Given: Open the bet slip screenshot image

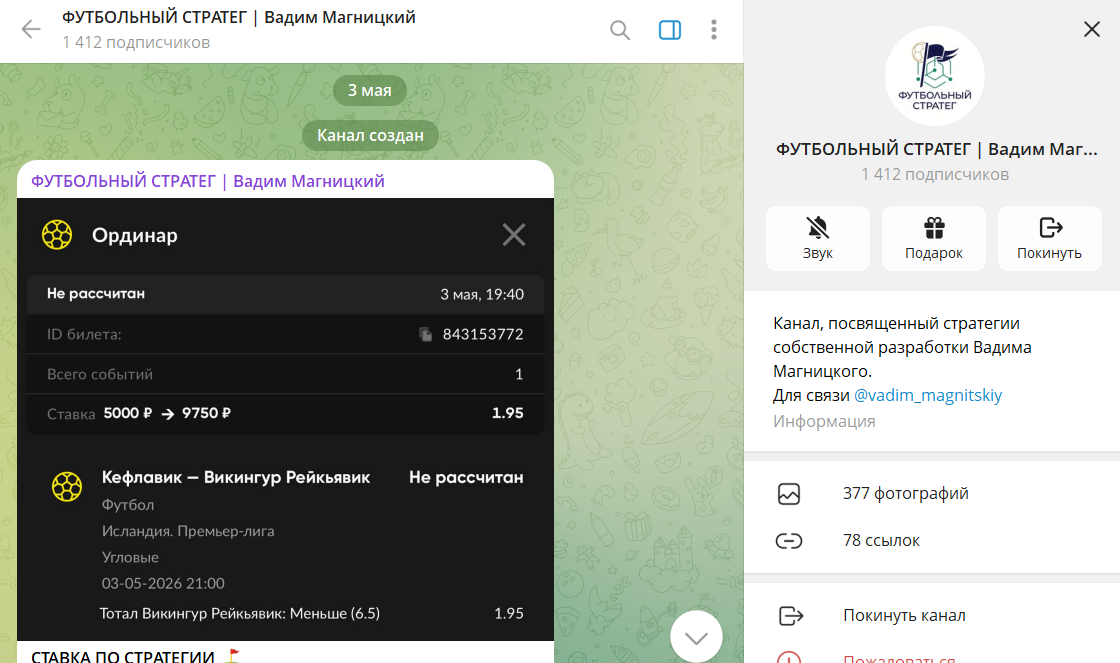Looking at the screenshot, I should tap(286, 419).
